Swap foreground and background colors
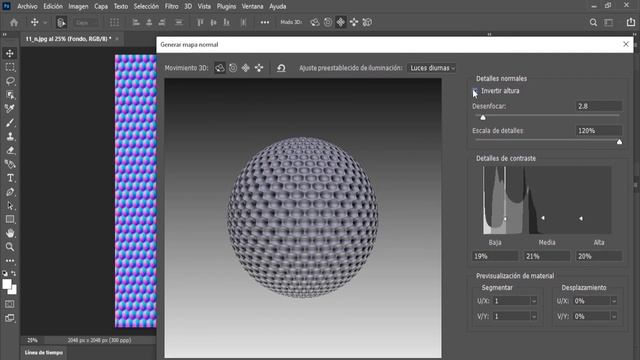Screen dimensions: 640x360 click(13, 273)
